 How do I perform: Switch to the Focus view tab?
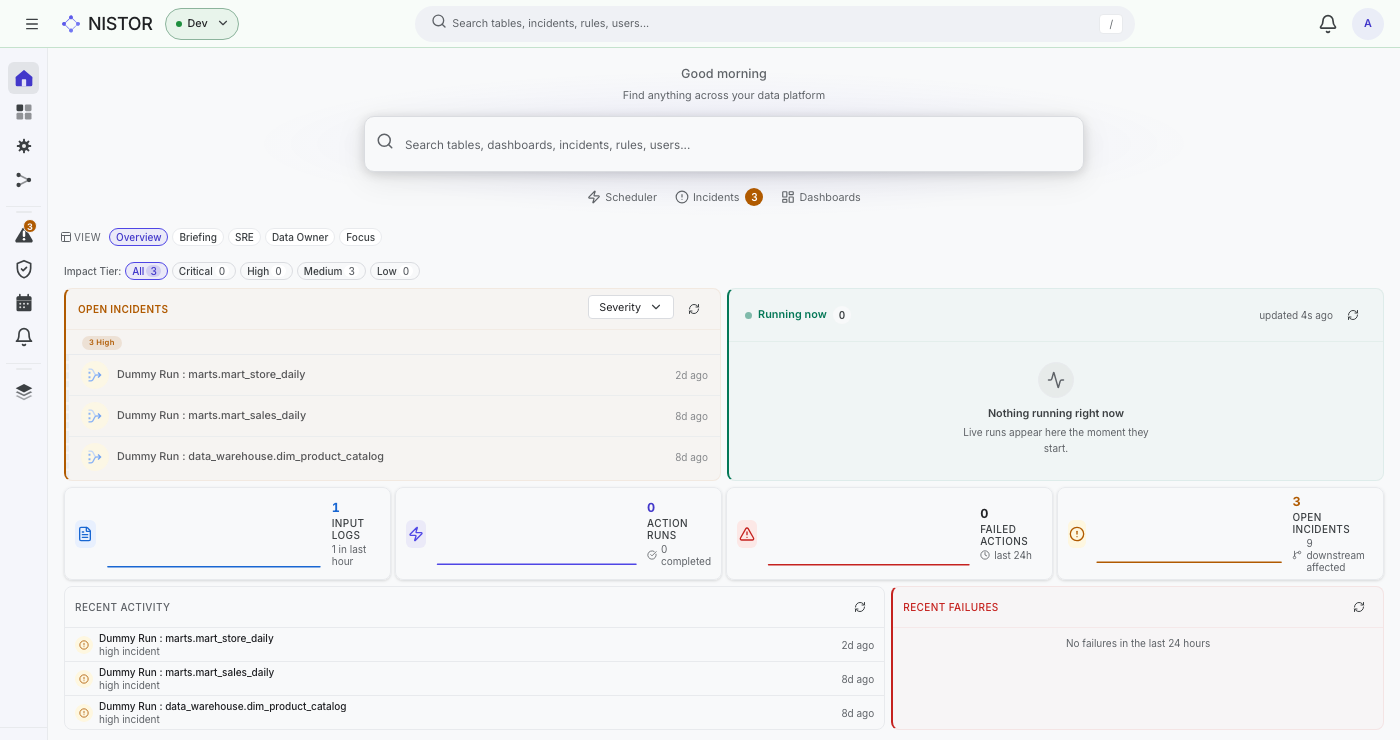(x=360, y=237)
